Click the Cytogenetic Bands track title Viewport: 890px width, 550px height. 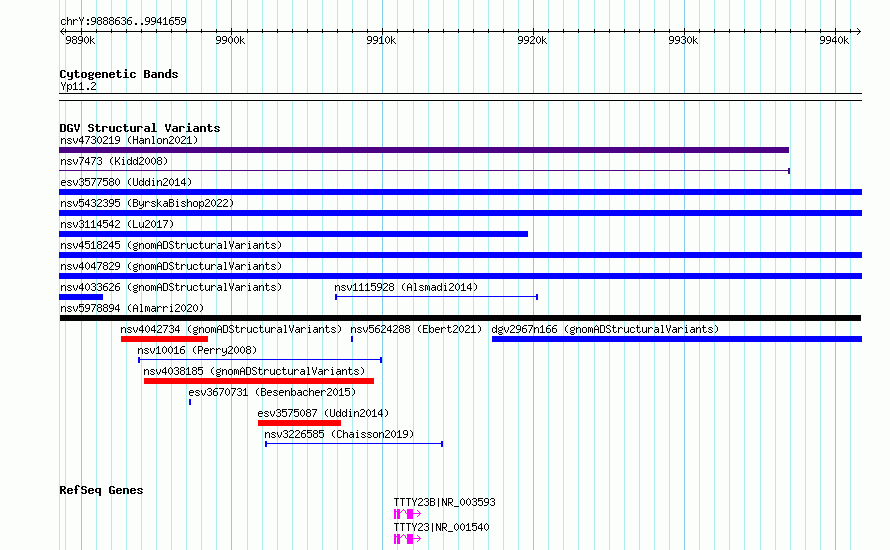tap(119, 74)
